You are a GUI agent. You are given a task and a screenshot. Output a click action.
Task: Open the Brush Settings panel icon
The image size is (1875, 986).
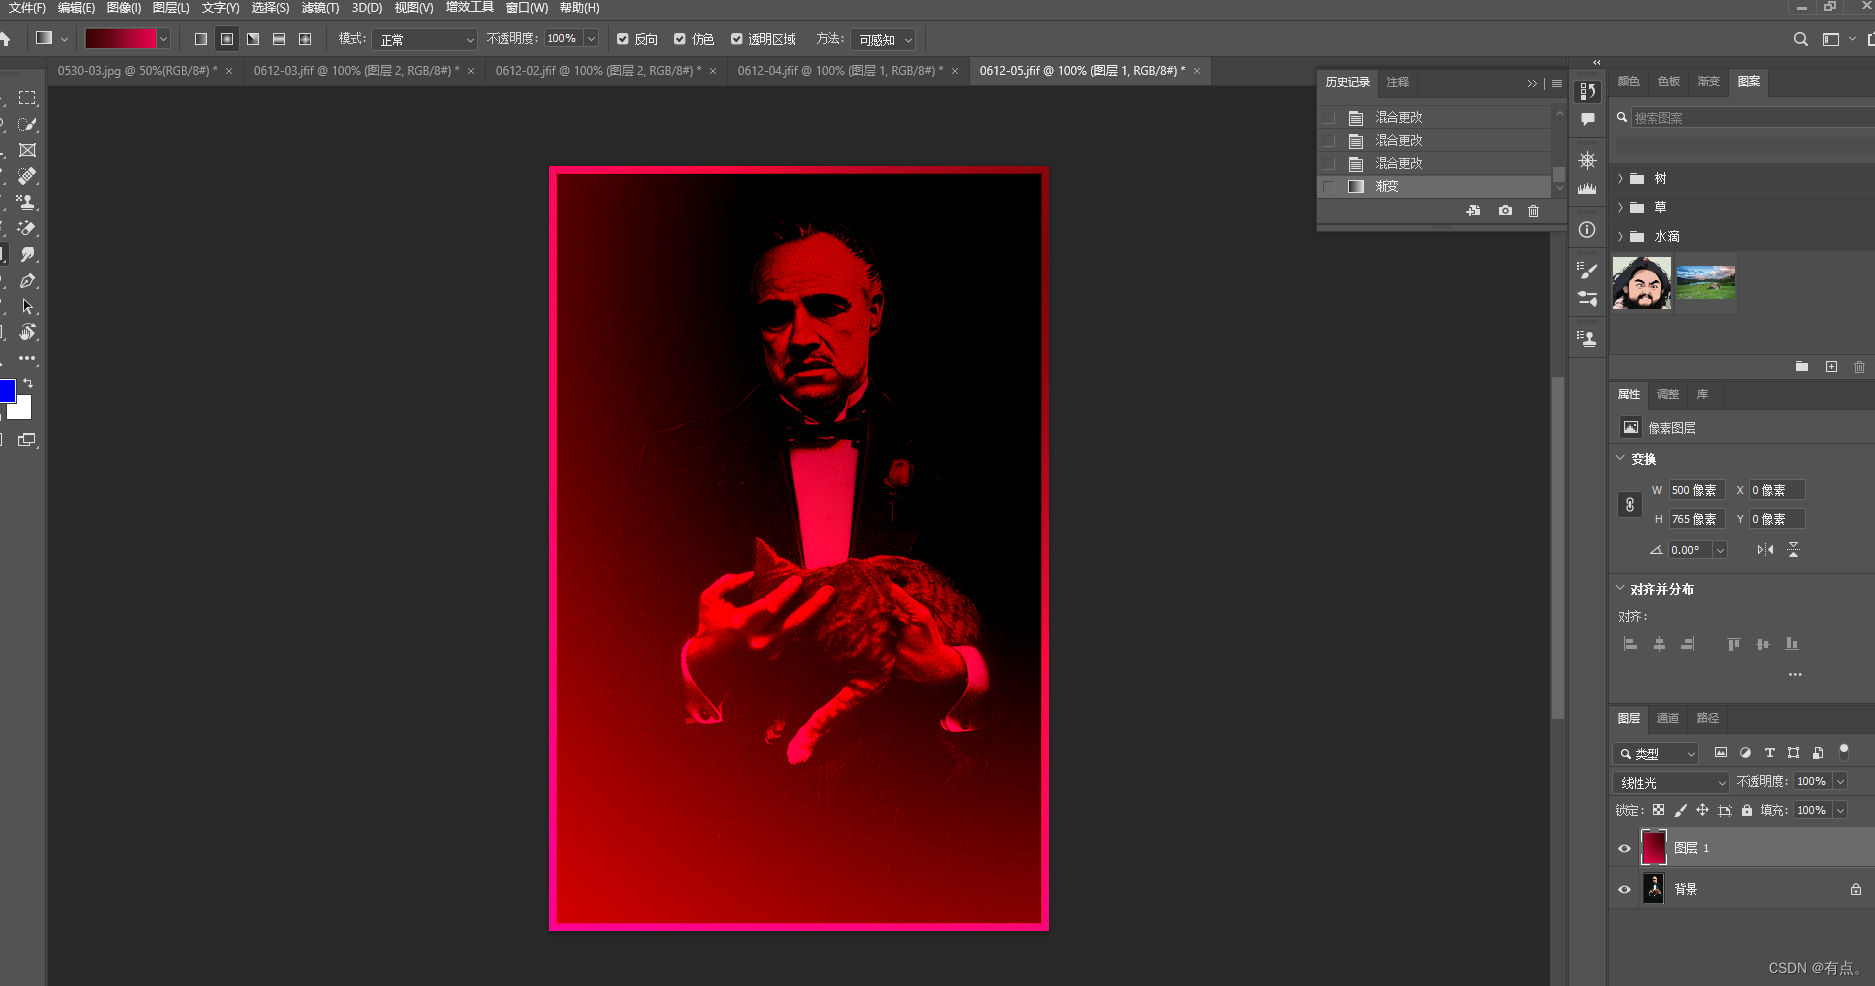pyautogui.click(x=1587, y=270)
